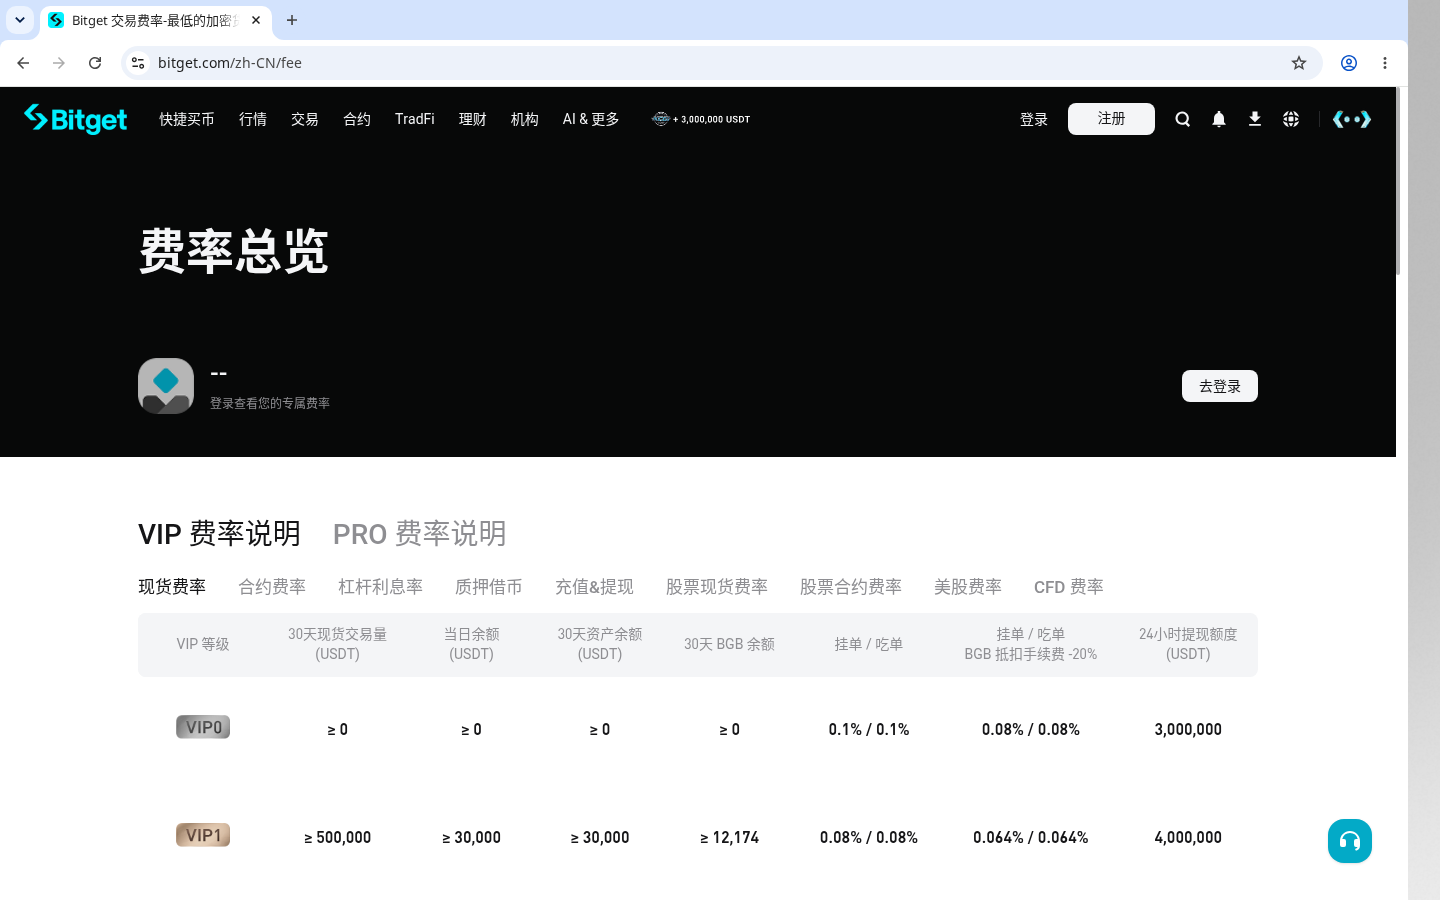
Task: Open the headset support chat button
Action: (x=1350, y=841)
